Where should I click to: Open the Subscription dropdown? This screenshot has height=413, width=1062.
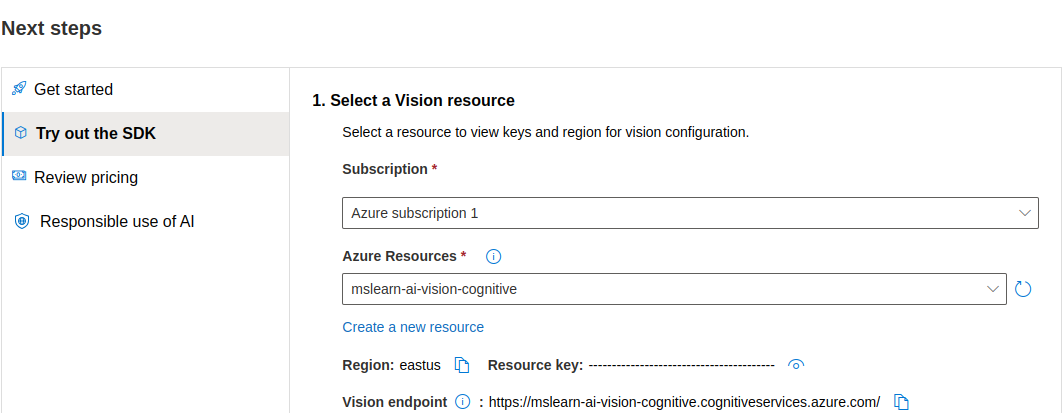(x=1024, y=213)
